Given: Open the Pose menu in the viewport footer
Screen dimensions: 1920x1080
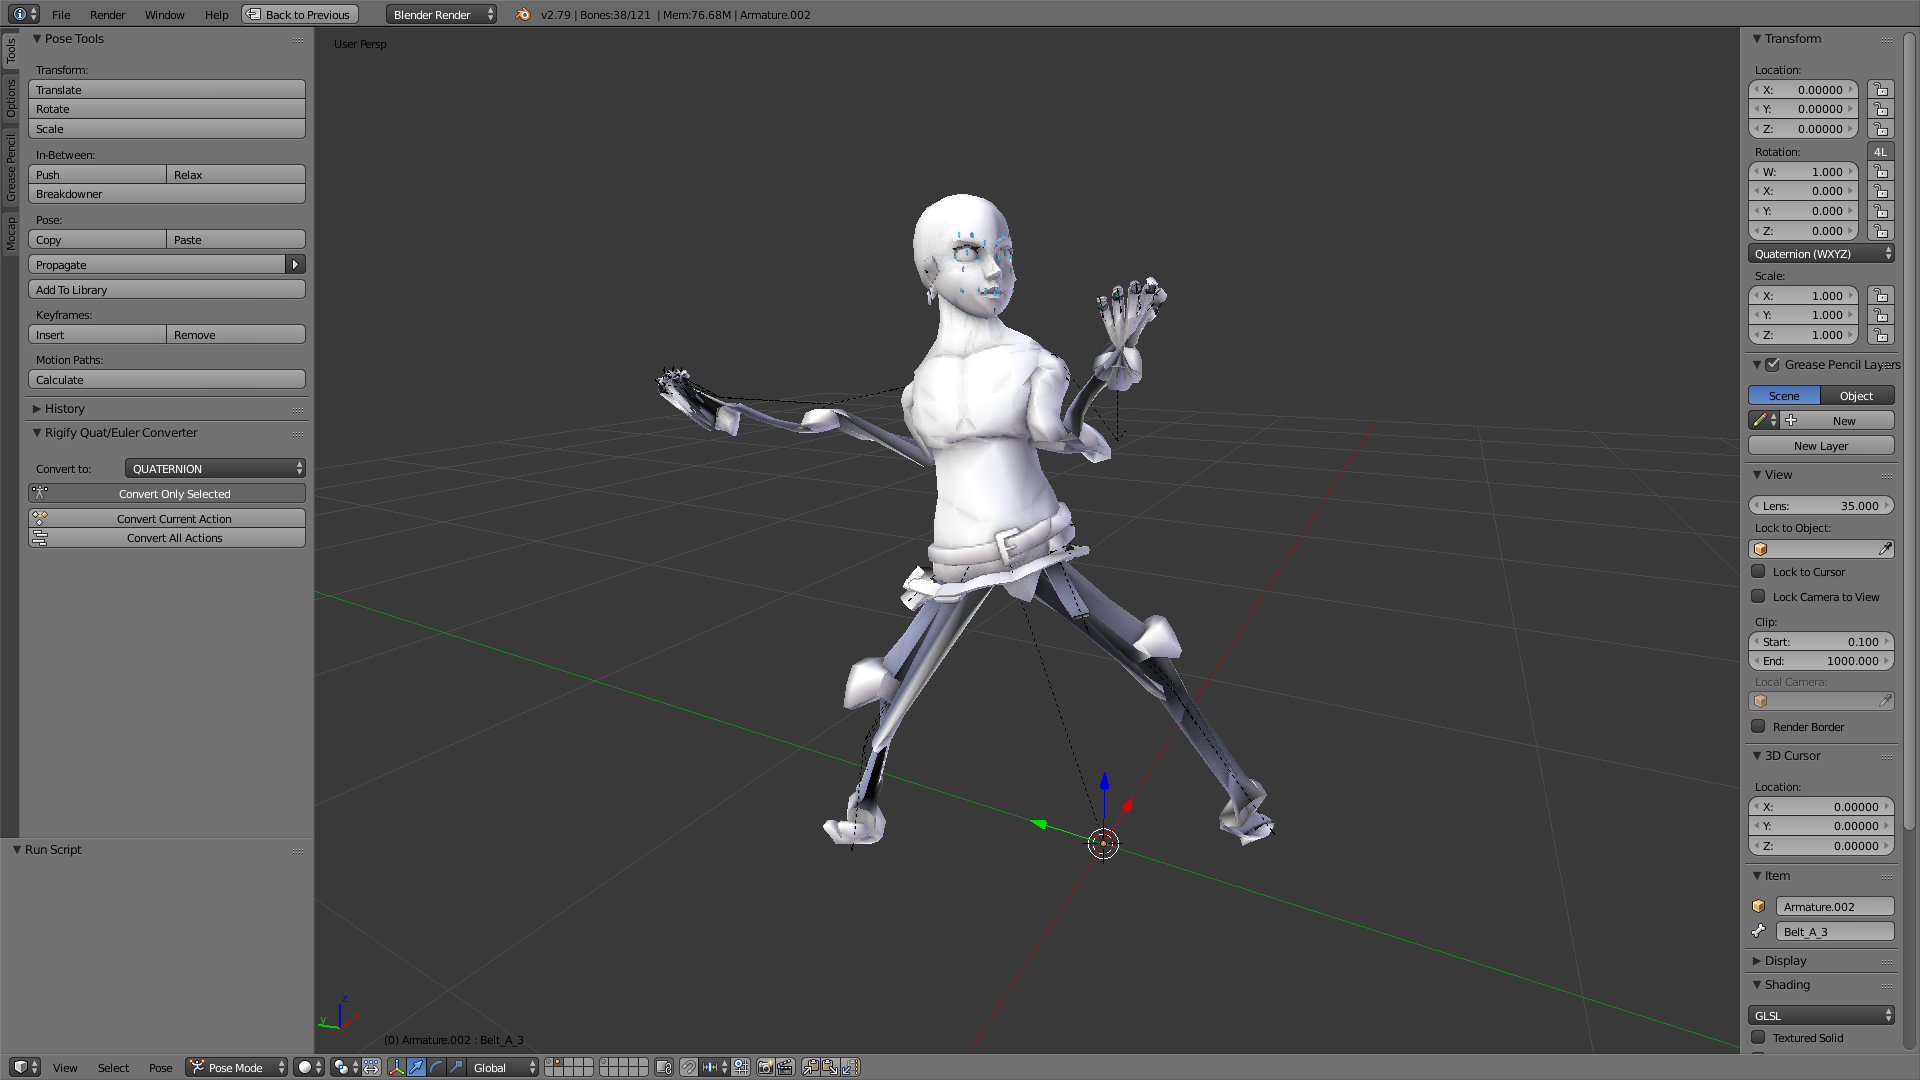Looking at the screenshot, I should [x=160, y=1067].
